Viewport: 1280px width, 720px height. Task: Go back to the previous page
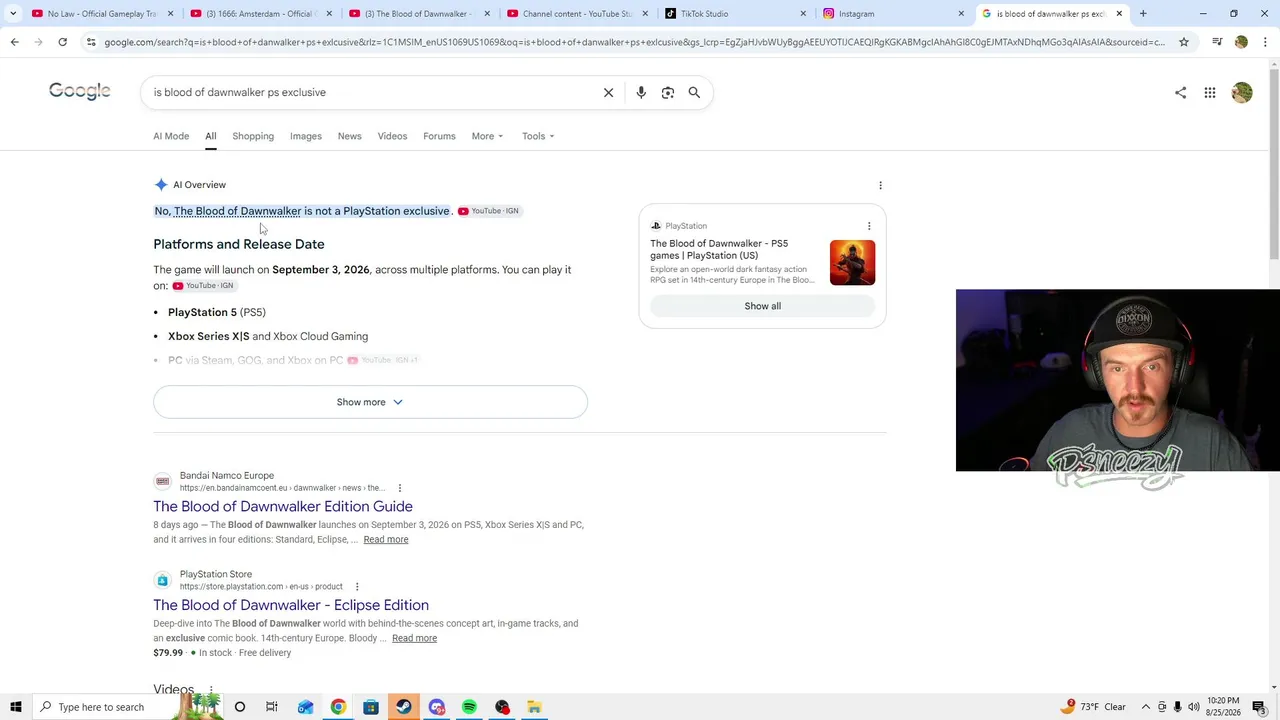(14, 42)
